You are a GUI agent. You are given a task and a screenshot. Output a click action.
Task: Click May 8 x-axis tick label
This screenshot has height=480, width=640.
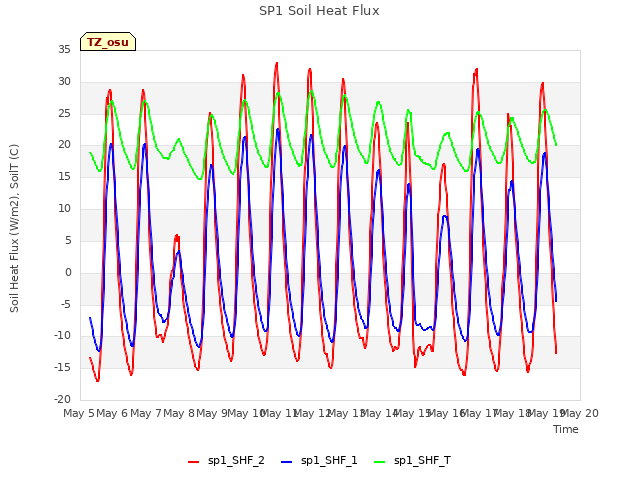tap(179, 413)
